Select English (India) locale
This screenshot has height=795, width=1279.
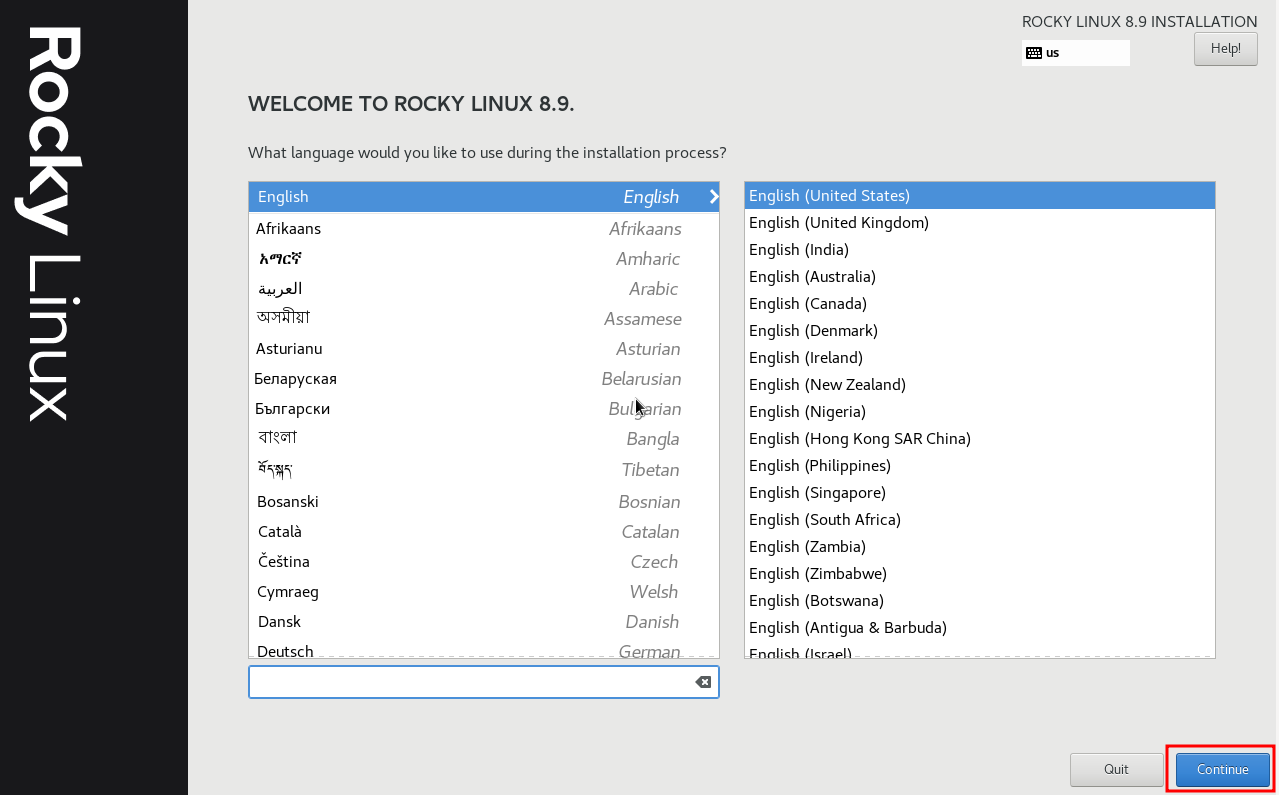[x=980, y=249]
